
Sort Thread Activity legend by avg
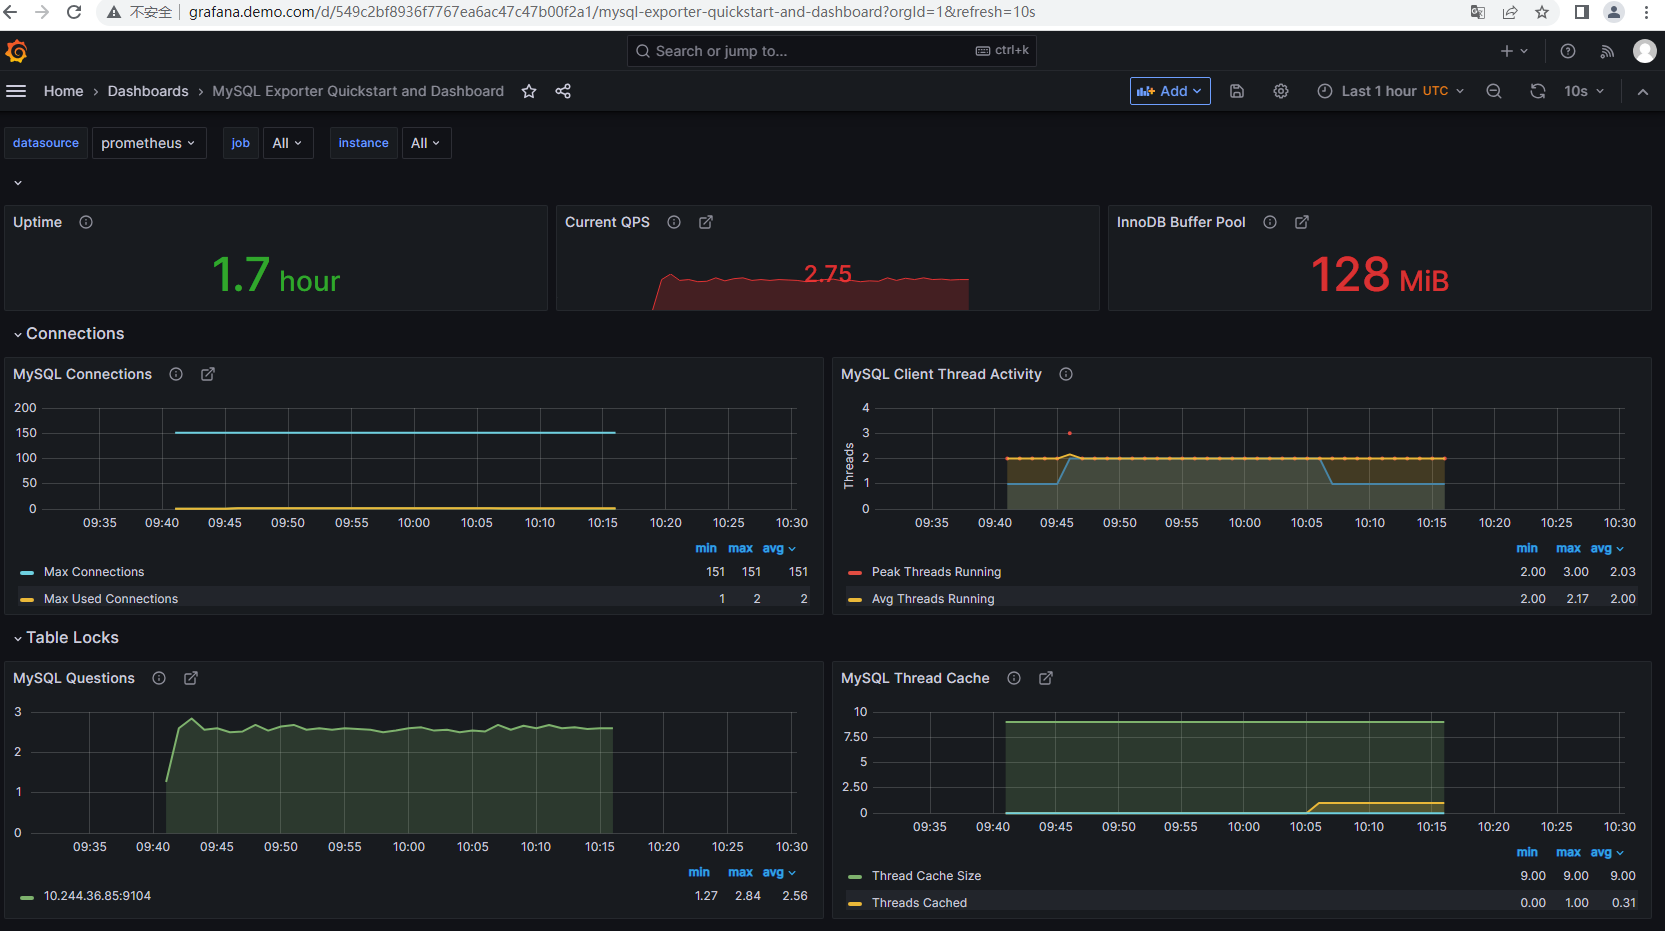pyautogui.click(x=1607, y=548)
